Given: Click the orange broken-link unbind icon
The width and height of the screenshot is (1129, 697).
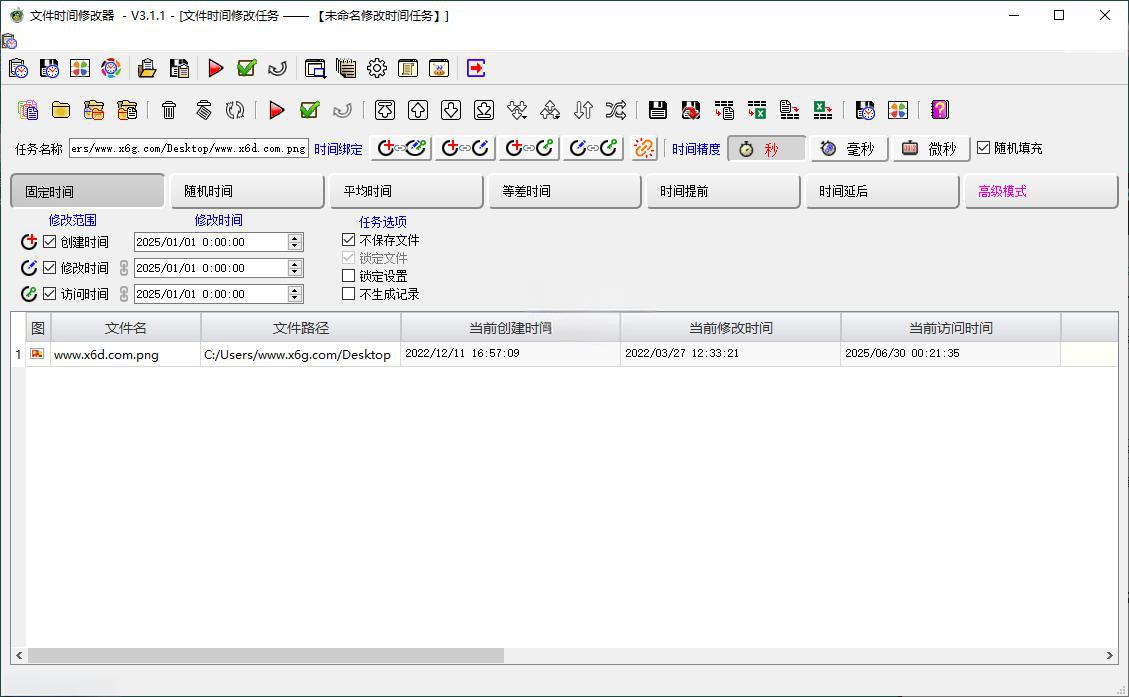Looking at the screenshot, I should click(x=645, y=148).
